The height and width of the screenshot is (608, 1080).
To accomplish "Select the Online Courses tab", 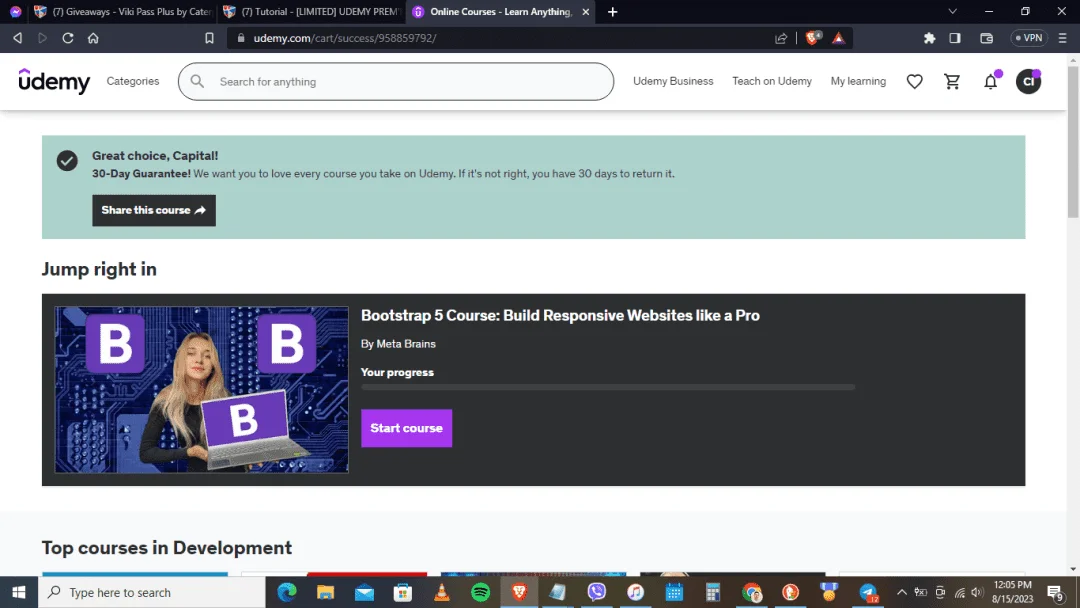I will click(500, 12).
